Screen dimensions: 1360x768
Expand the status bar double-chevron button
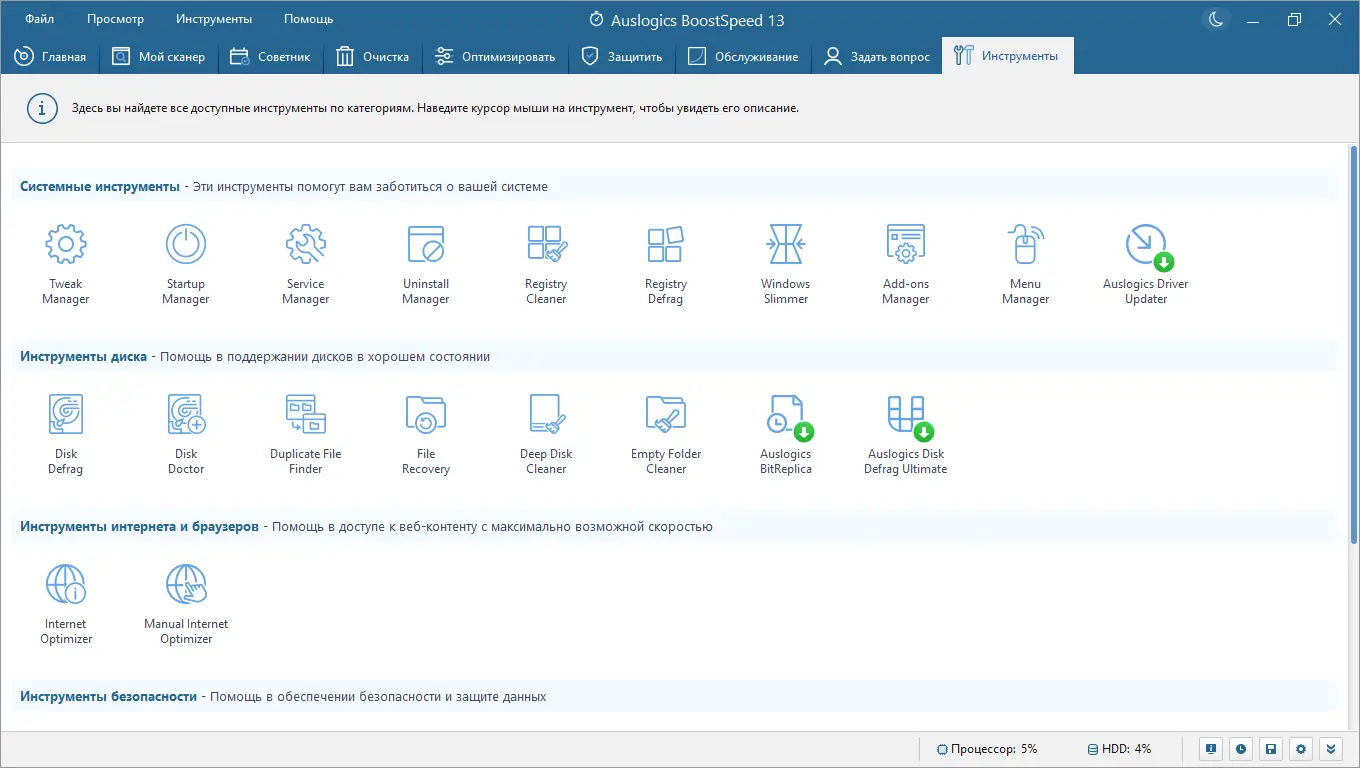click(1330, 749)
